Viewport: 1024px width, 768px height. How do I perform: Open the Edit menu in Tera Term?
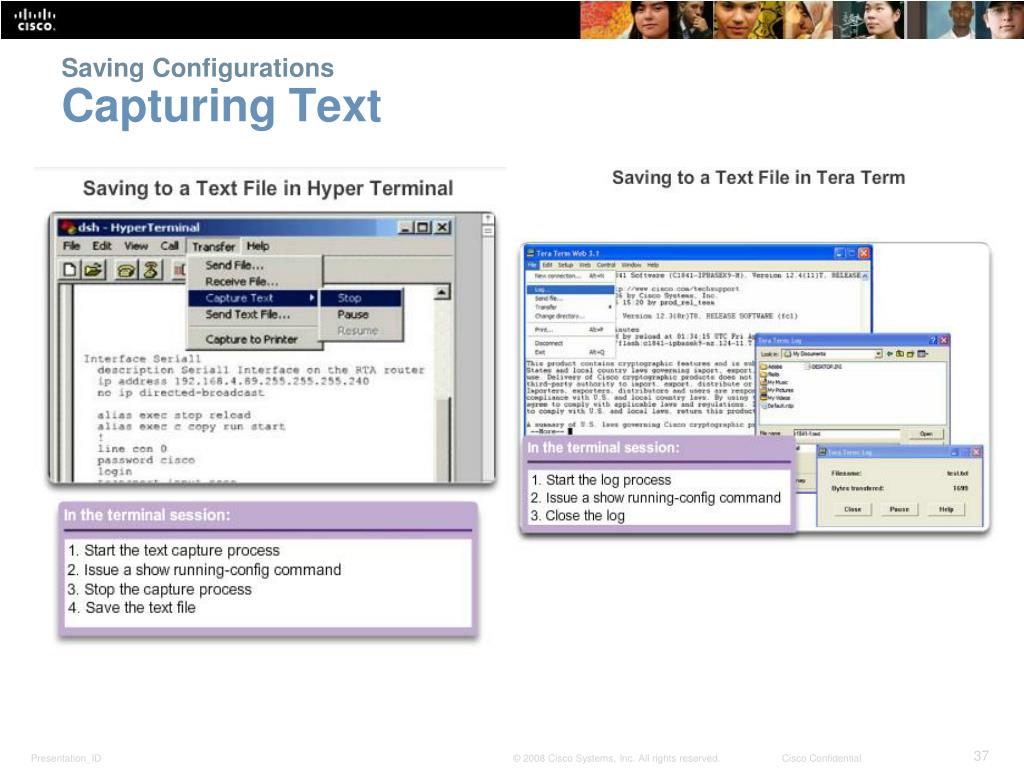(547, 265)
